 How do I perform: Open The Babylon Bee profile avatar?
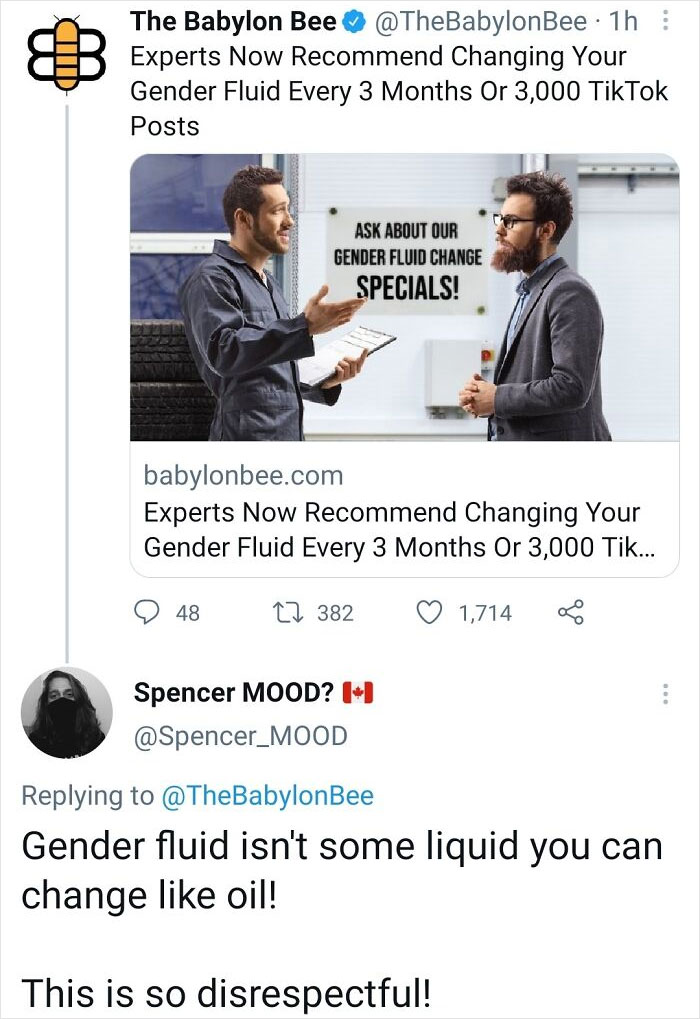pos(65,53)
